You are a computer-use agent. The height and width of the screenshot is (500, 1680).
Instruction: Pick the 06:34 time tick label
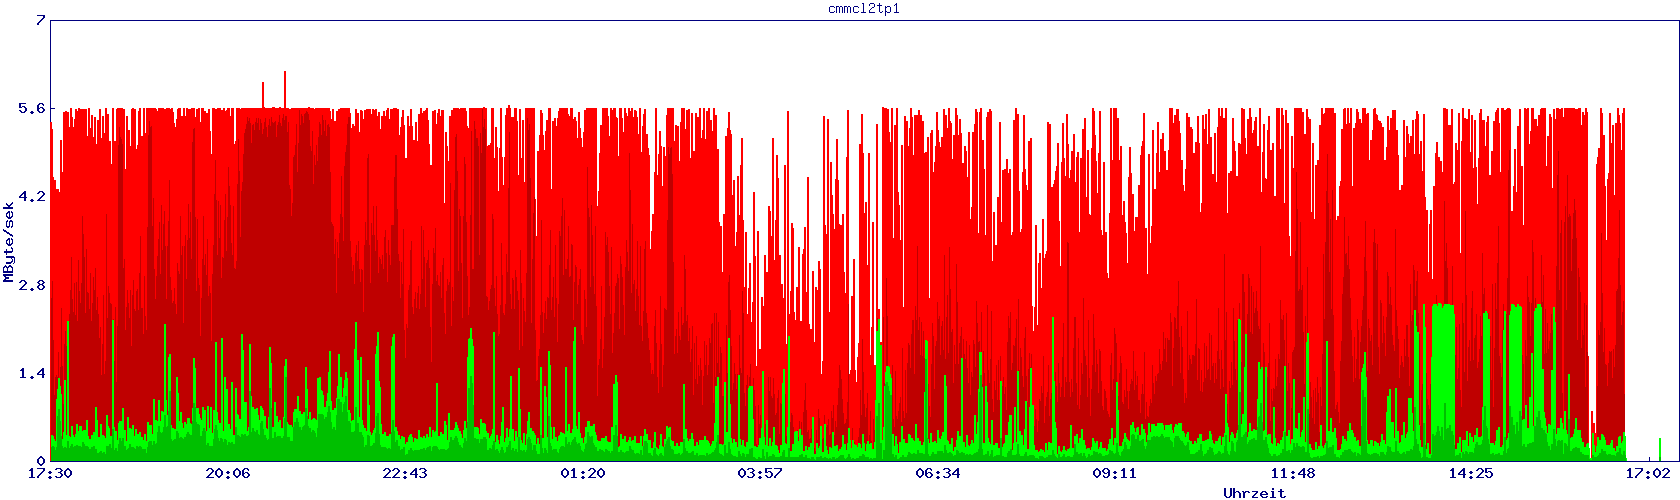click(937, 473)
